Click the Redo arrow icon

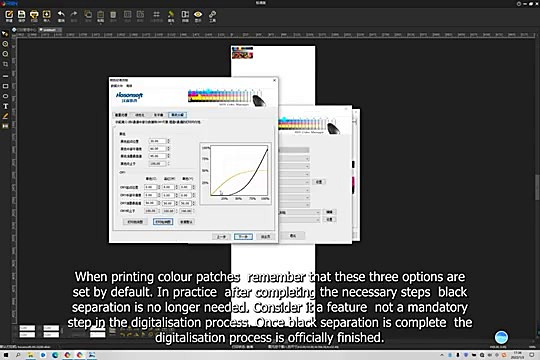coord(74,16)
